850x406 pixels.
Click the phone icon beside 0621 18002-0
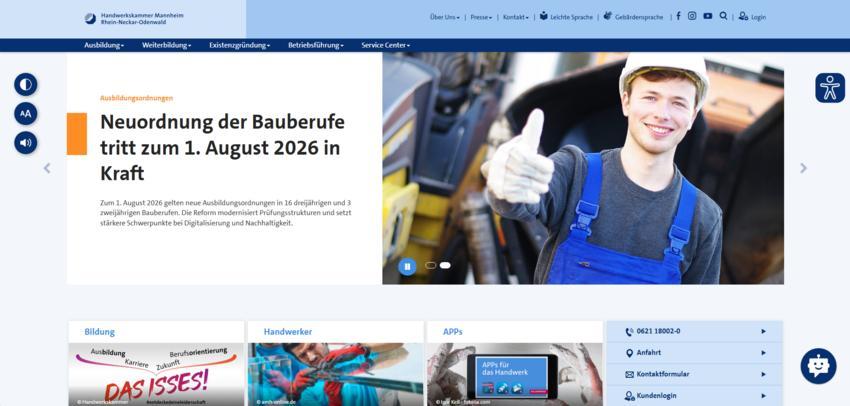click(x=629, y=332)
